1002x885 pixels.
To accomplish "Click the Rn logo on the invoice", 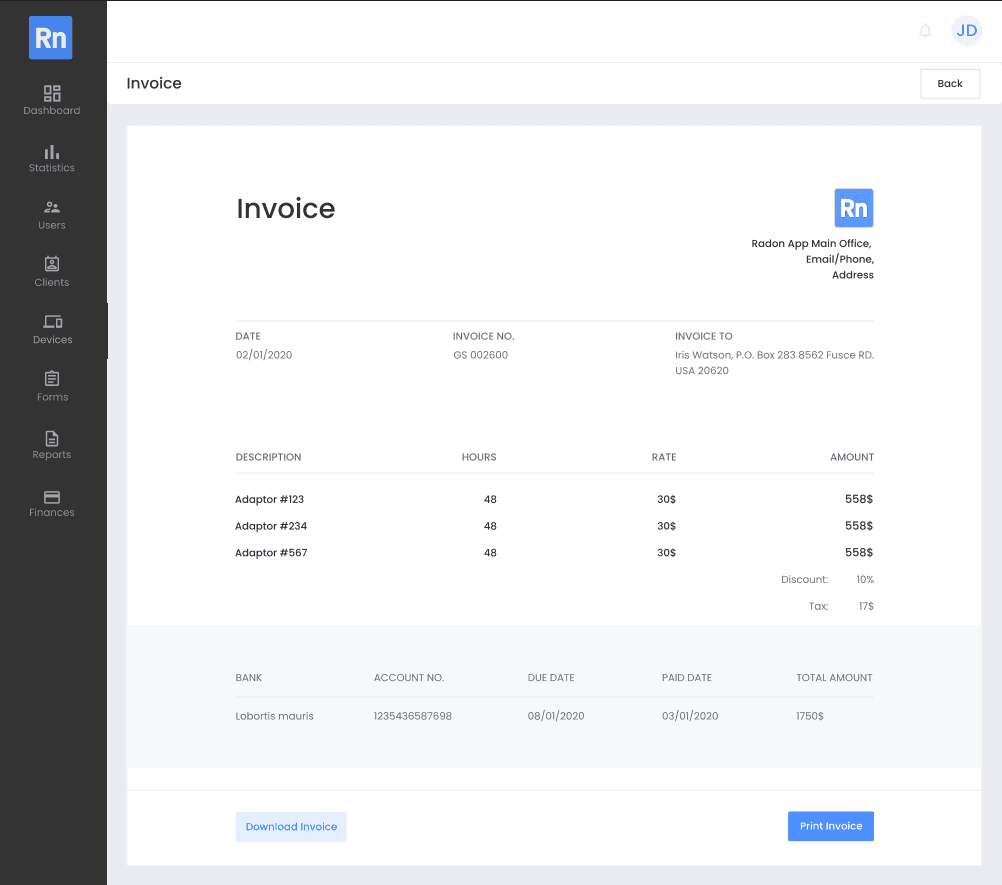I will 853,208.
